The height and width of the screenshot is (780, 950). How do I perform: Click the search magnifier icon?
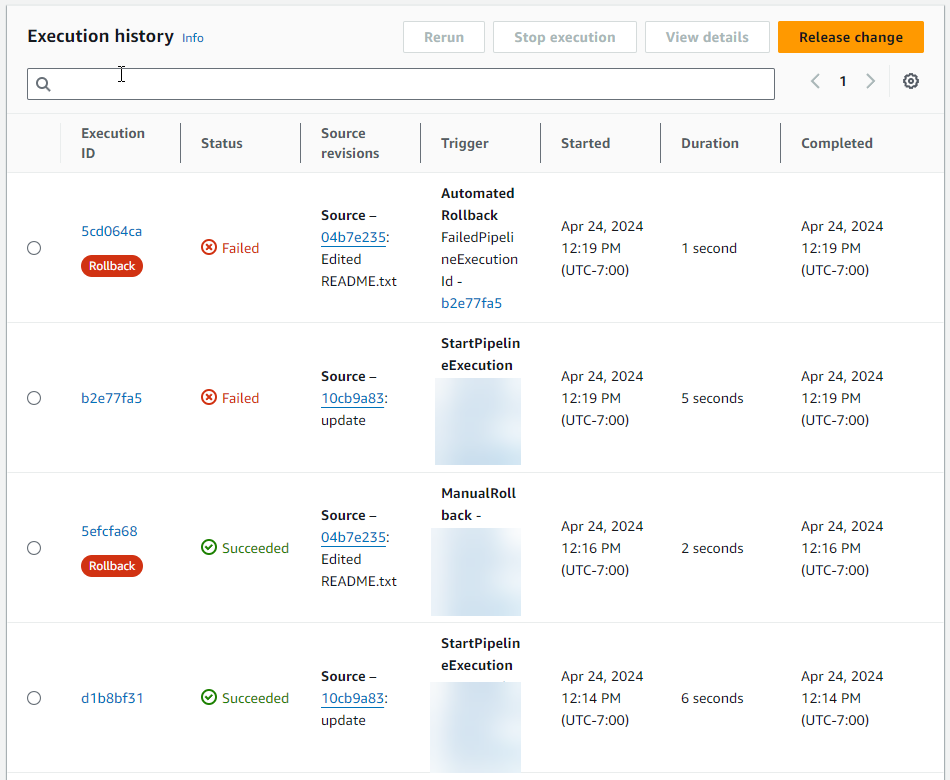[43, 84]
